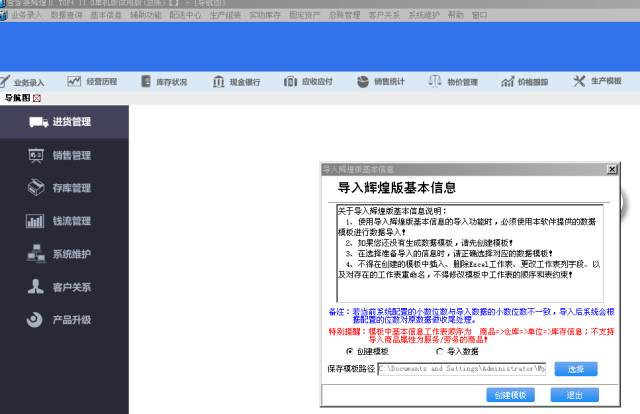Open 配送中心 menu
640x414 pixels.
pos(185,15)
